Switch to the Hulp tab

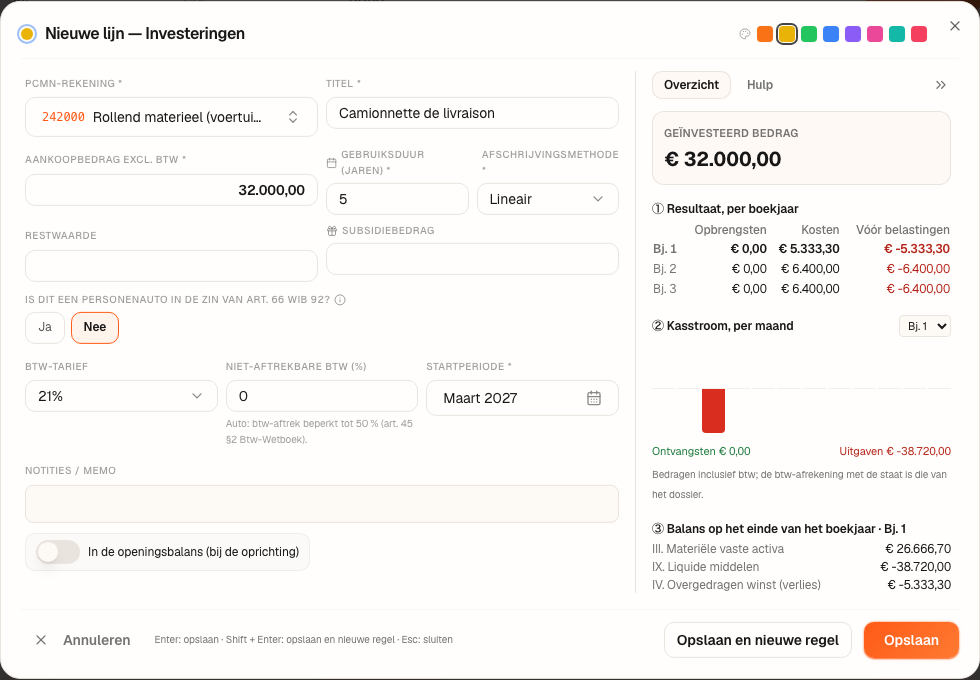click(760, 85)
